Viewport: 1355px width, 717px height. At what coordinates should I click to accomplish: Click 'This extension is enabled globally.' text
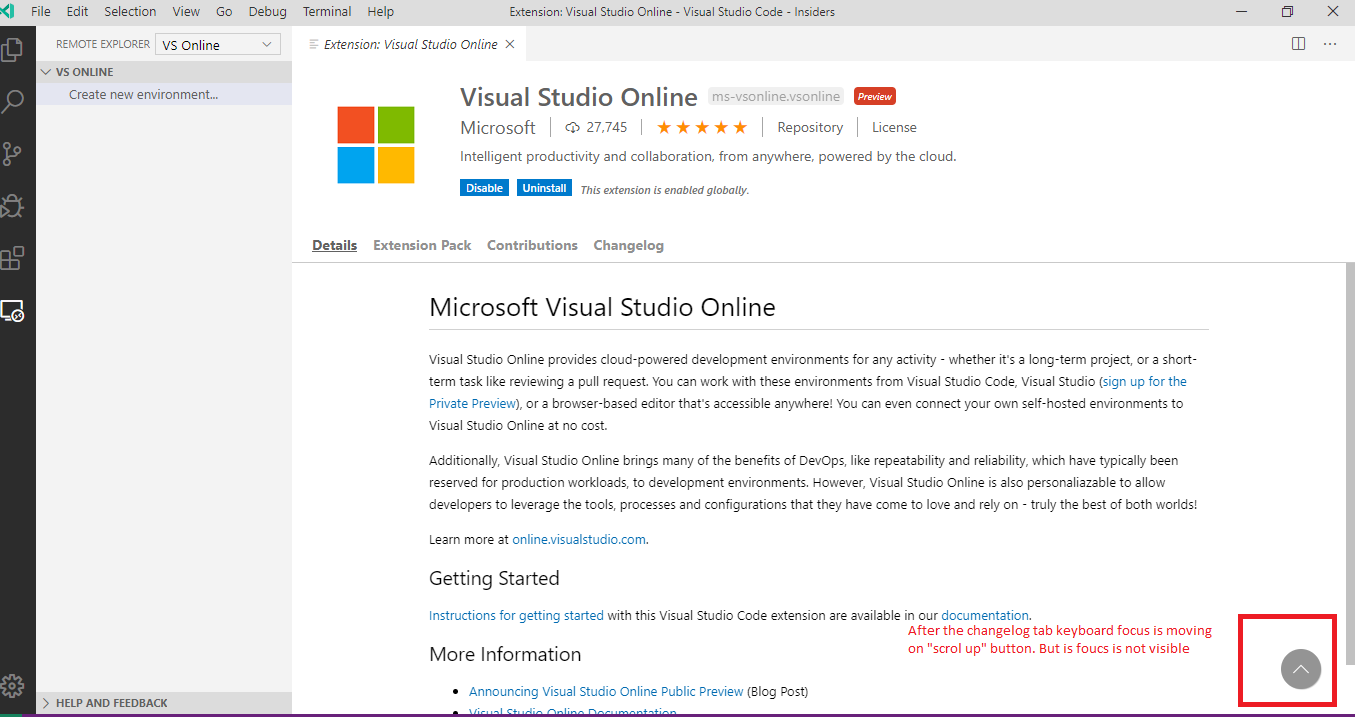(x=665, y=189)
